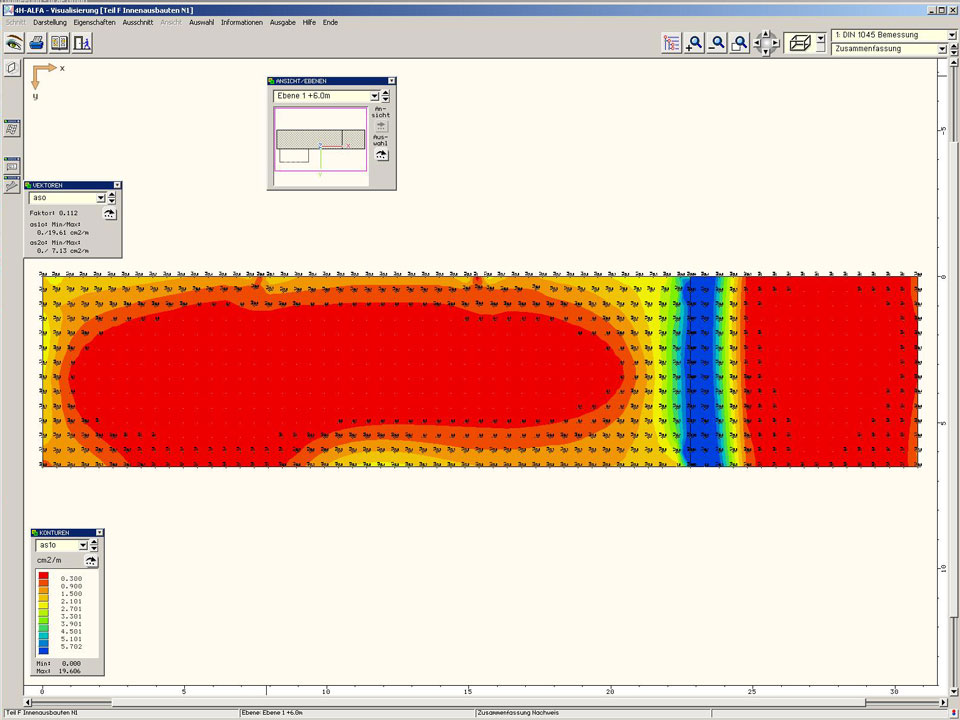The height and width of the screenshot is (720, 960).
Task: Open the Ausgabe menu
Action: 283,22
